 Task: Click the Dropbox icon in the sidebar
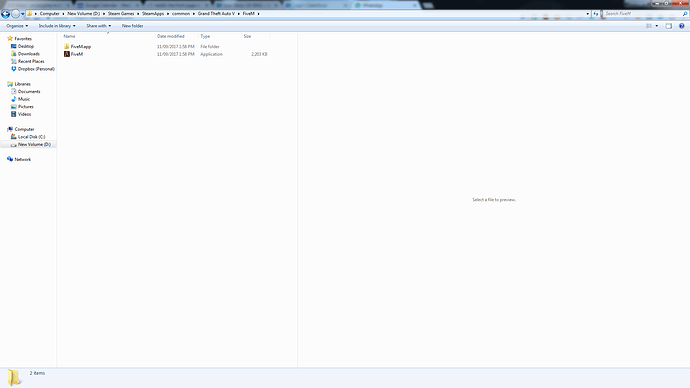tap(14, 69)
